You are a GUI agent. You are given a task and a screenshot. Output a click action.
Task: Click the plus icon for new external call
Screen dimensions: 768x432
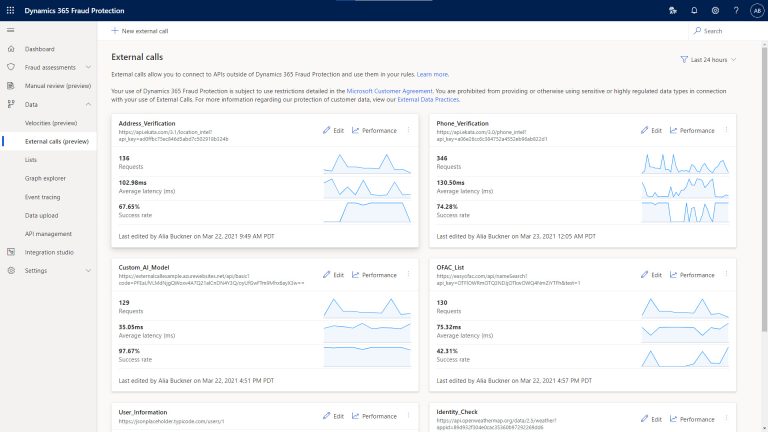115,31
